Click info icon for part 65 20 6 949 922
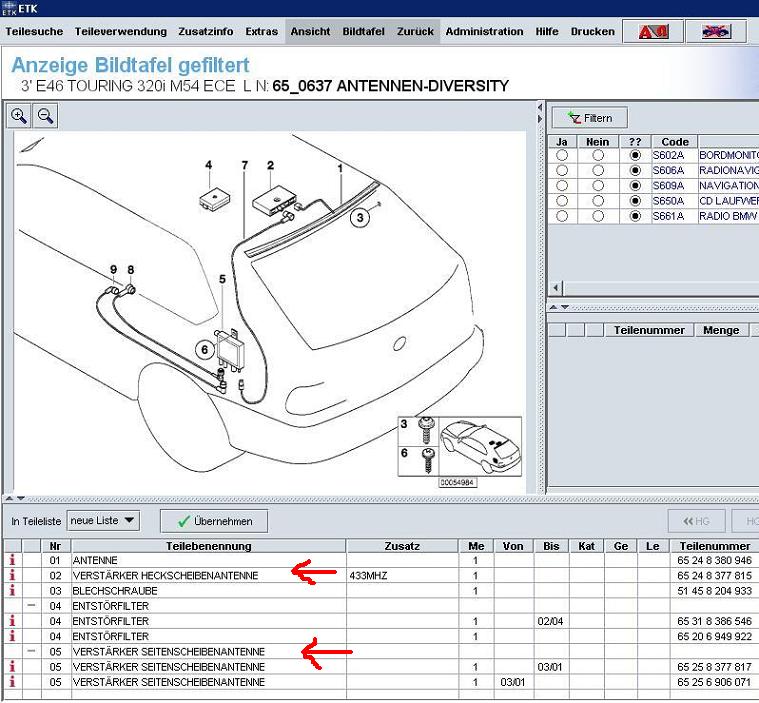 tap(12, 636)
